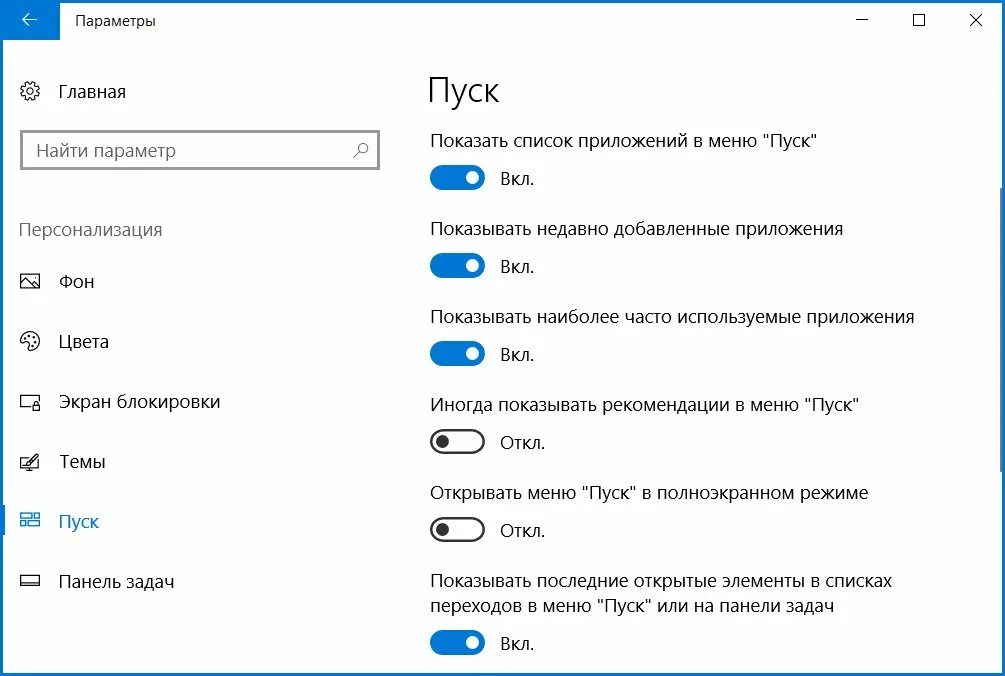The image size is (1005, 676).
Task: Click the Панель задач icon
Action: 30,582
